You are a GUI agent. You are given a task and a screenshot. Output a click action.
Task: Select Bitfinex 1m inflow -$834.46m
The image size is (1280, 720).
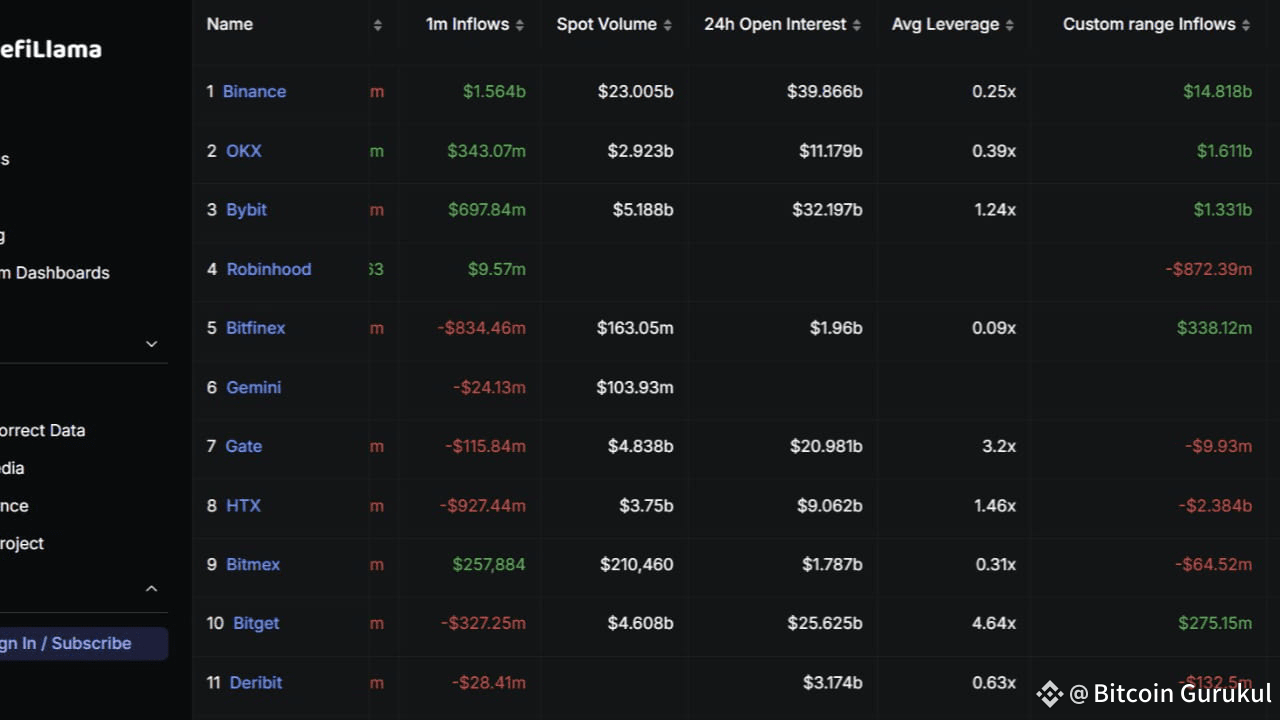pos(481,328)
